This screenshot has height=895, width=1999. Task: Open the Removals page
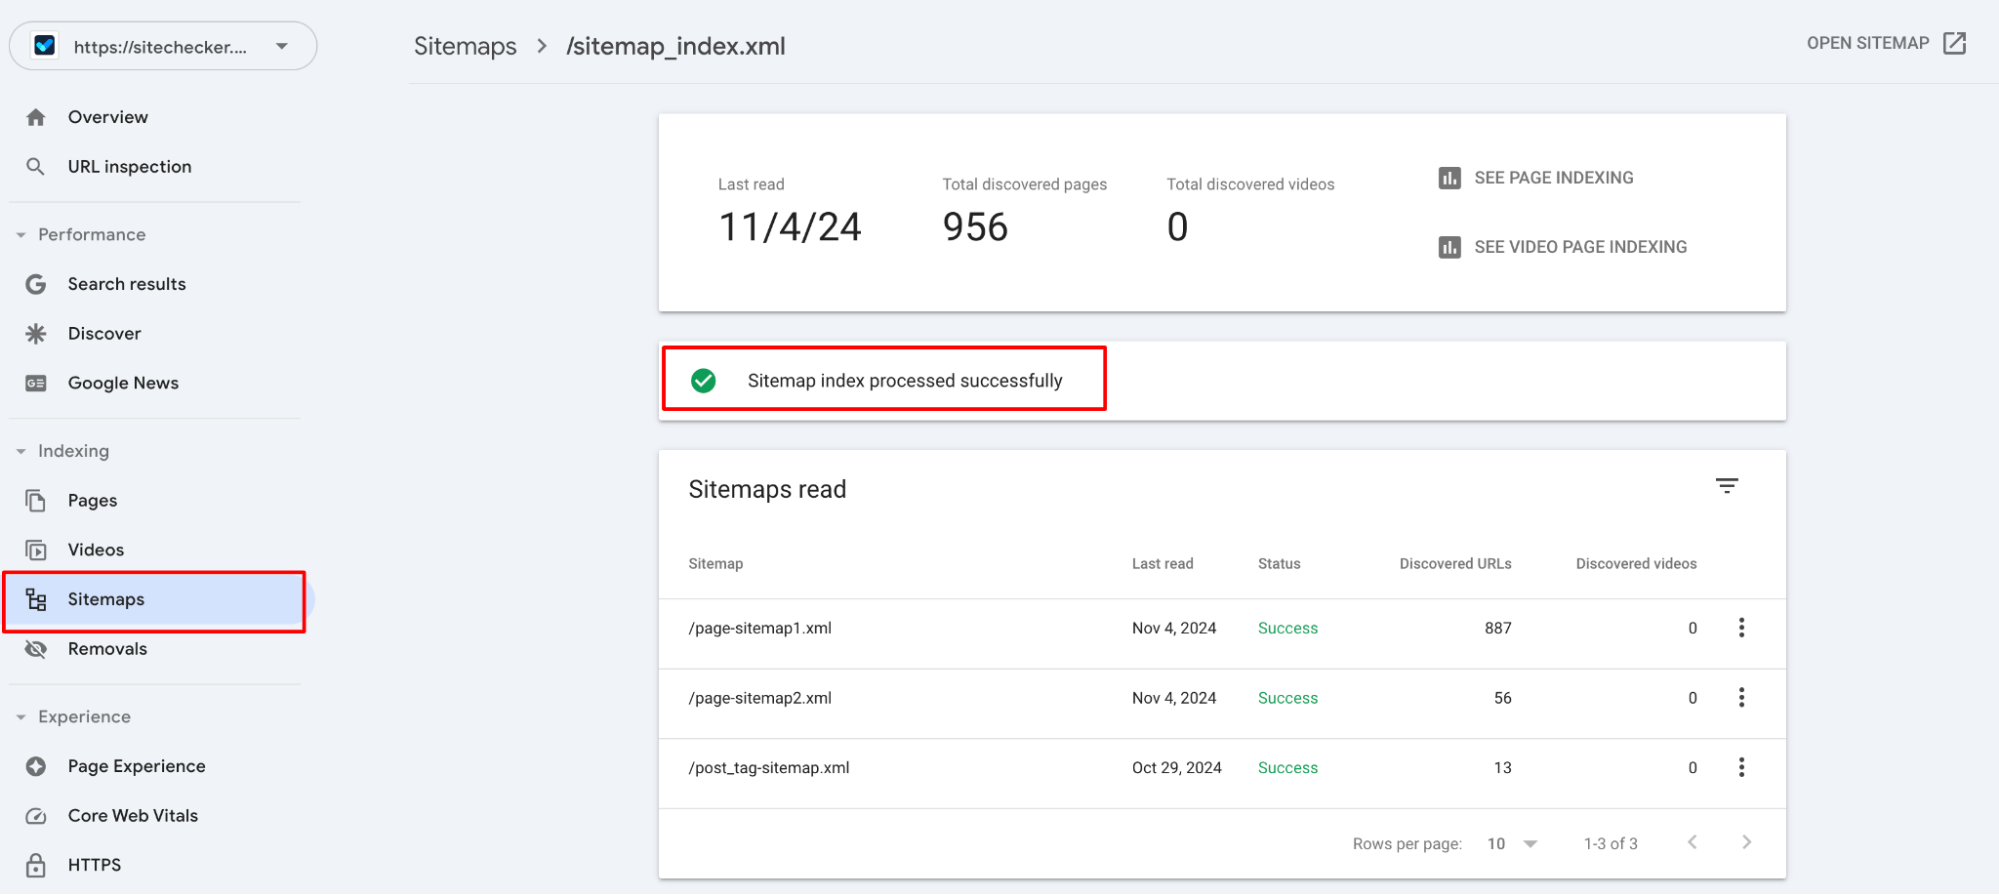coord(107,649)
